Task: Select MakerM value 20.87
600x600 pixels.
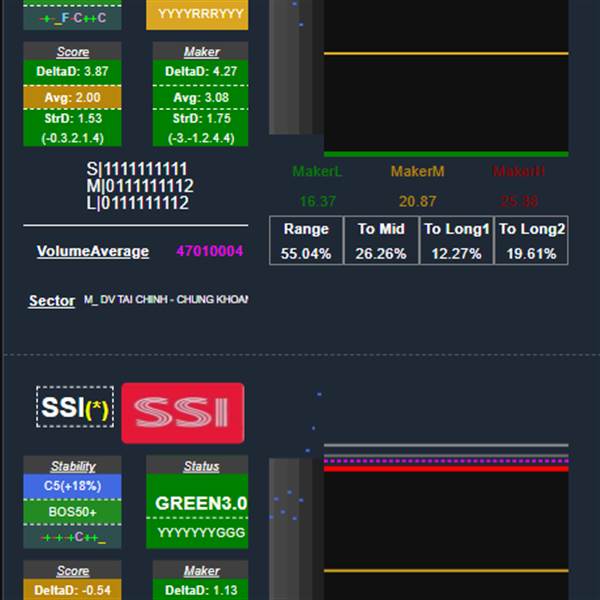Action: click(417, 201)
